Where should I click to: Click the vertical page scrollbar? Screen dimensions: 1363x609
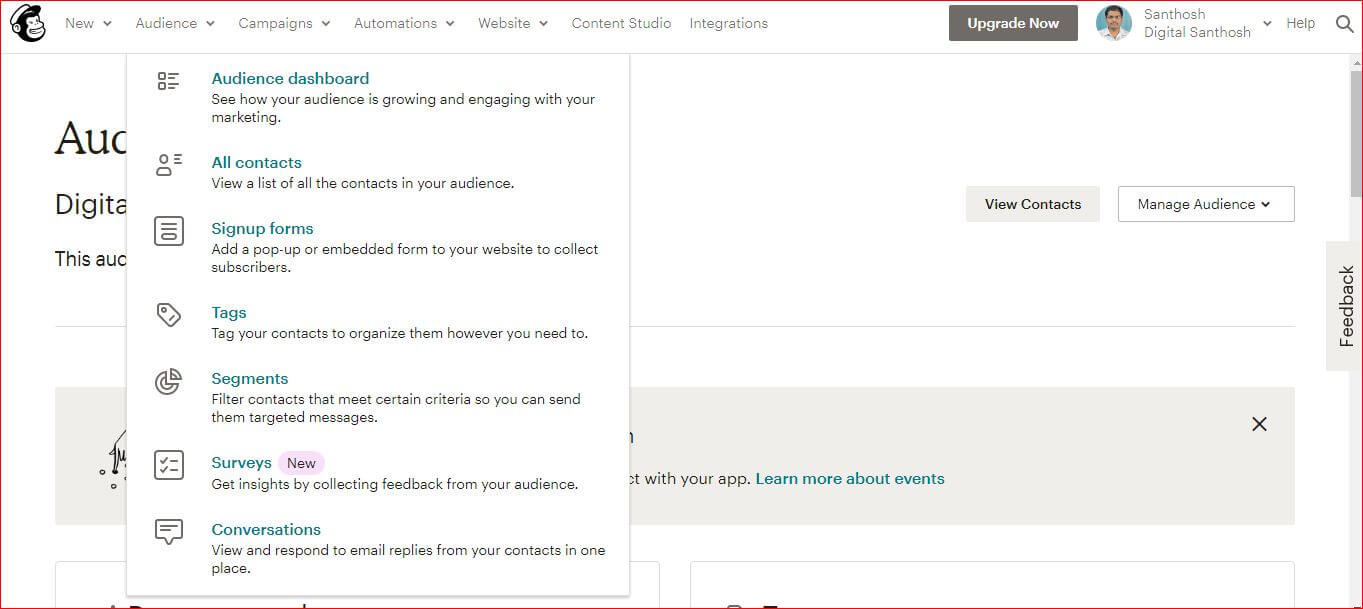point(1356,136)
